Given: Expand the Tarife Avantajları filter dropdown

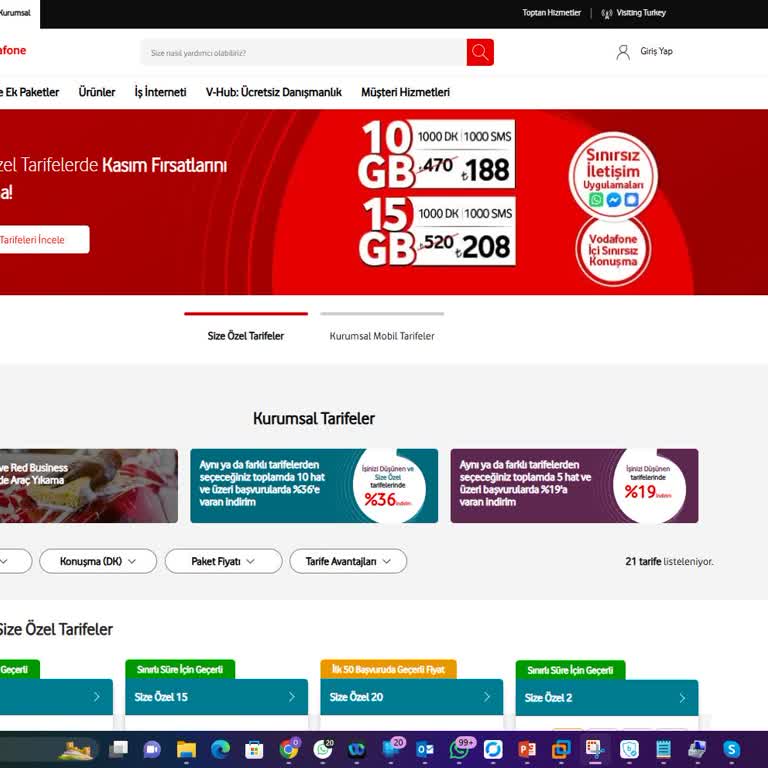Looking at the screenshot, I should [348, 561].
